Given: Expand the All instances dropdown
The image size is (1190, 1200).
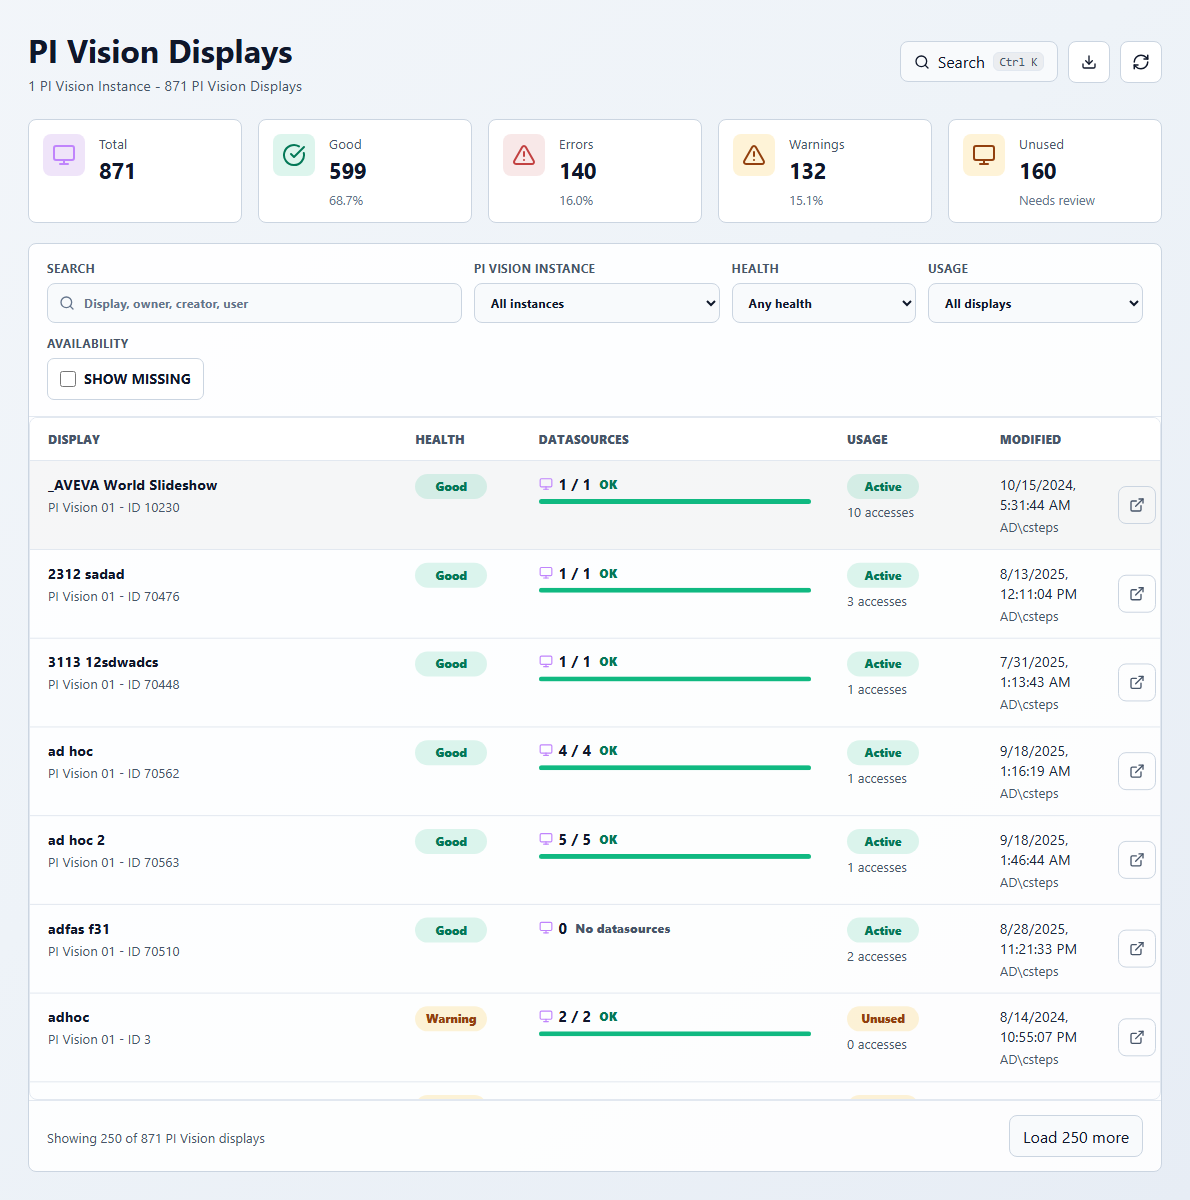Looking at the screenshot, I should [597, 303].
